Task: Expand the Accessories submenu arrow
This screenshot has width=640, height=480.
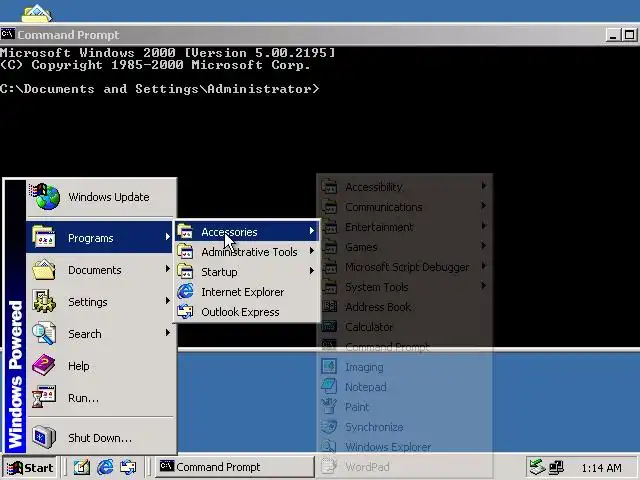Action: click(312, 231)
